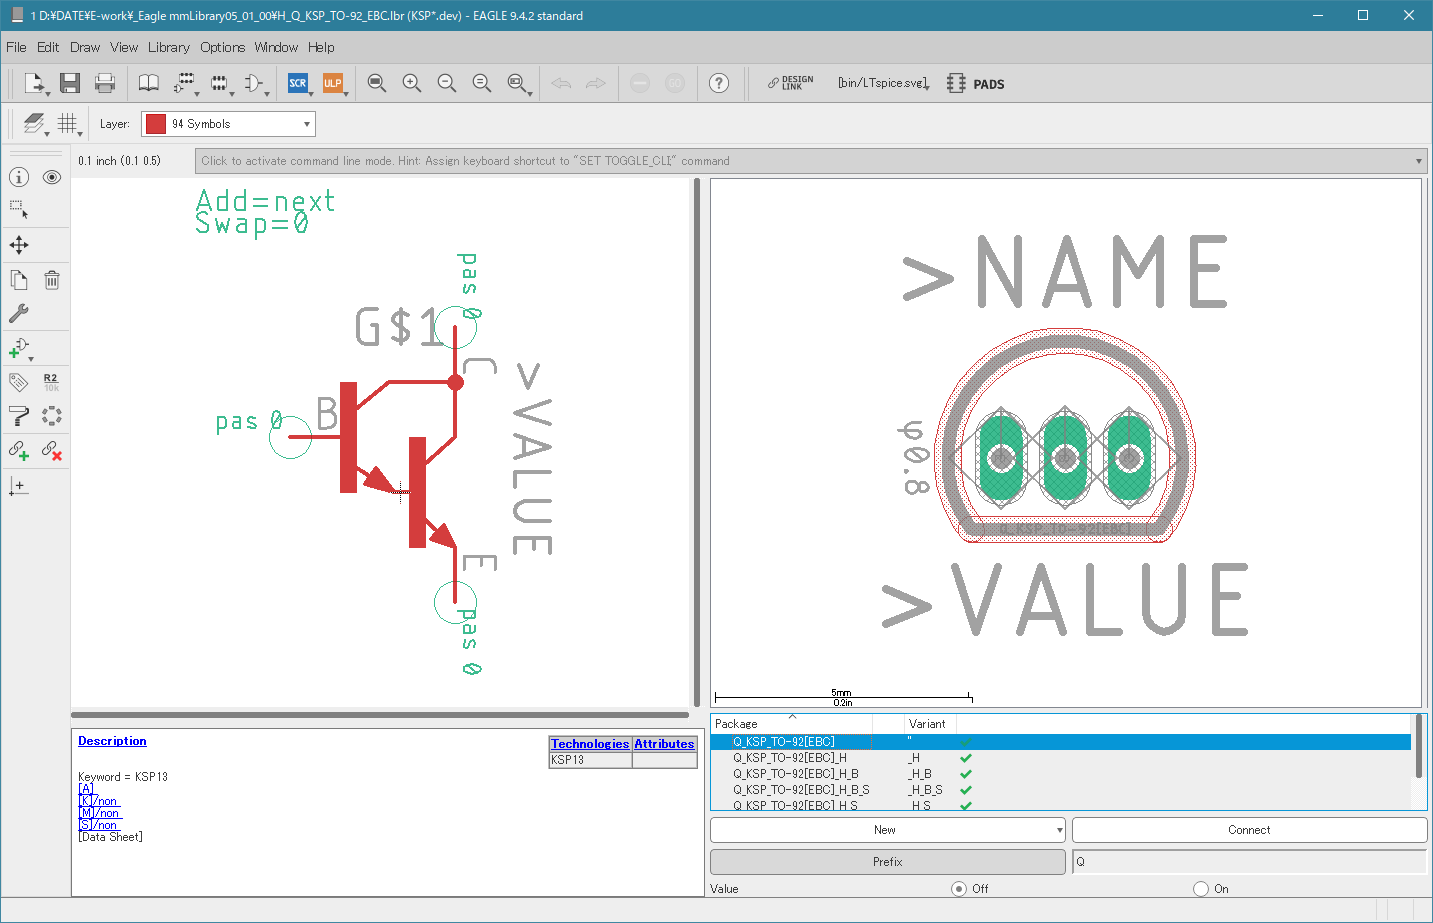Click the red layer color swatch
This screenshot has width=1433, height=923.
click(155, 124)
